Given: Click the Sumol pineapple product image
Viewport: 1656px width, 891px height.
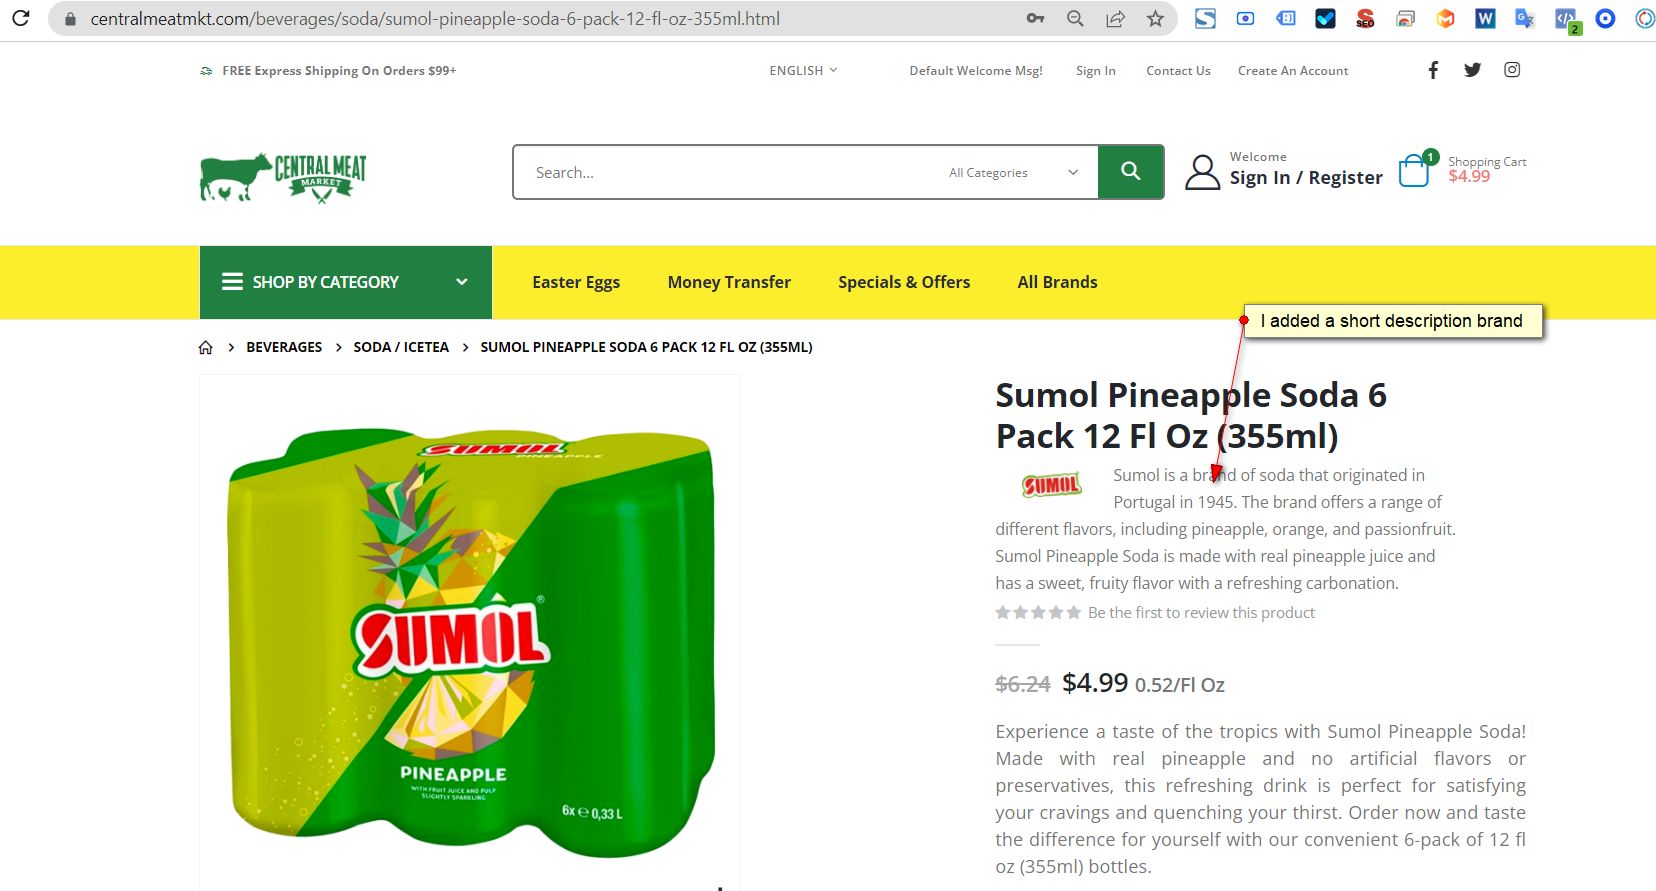Looking at the screenshot, I should pos(470,642).
